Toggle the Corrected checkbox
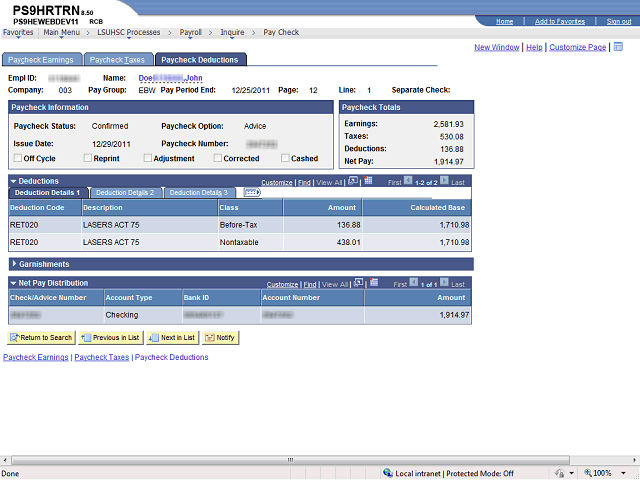The height and width of the screenshot is (480, 640). [218, 158]
